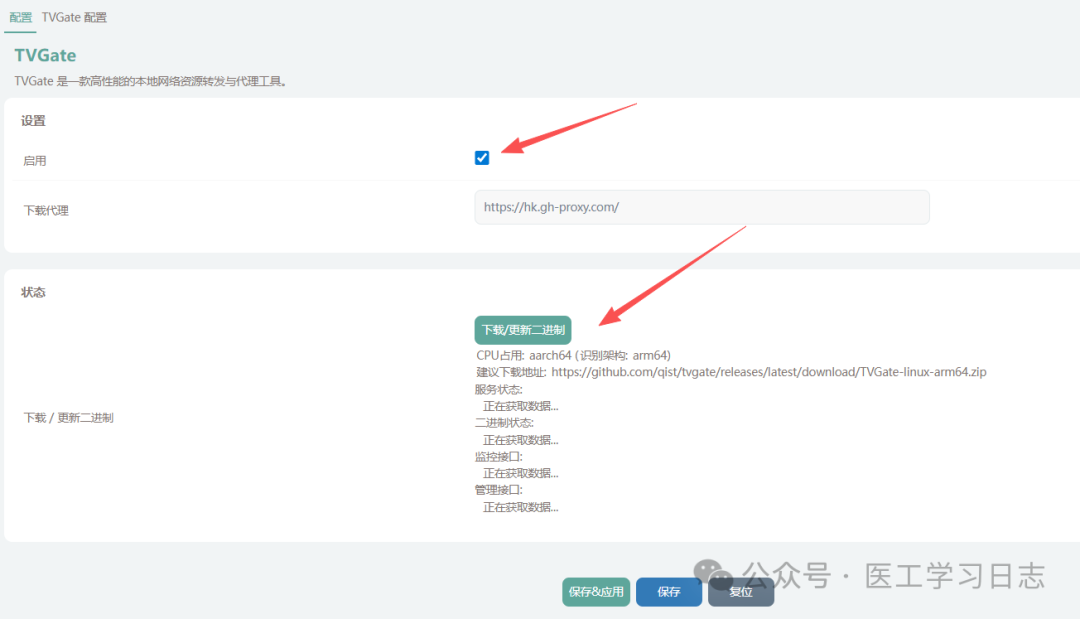The width and height of the screenshot is (1080, 619).
Task: Click the WeChat logo icon in watermark
Action: (x=712, y=573)
